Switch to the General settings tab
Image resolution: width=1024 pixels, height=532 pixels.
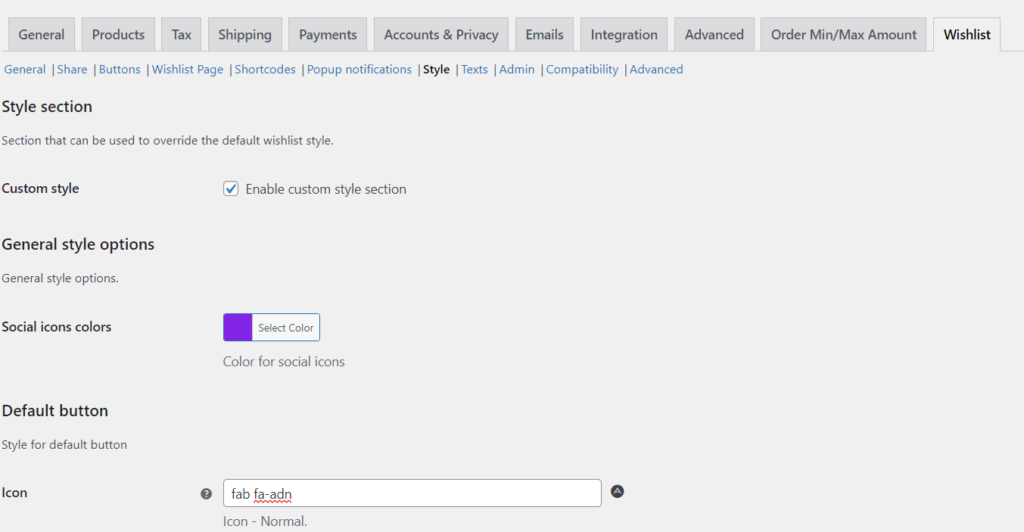click(x=41, y=34)
